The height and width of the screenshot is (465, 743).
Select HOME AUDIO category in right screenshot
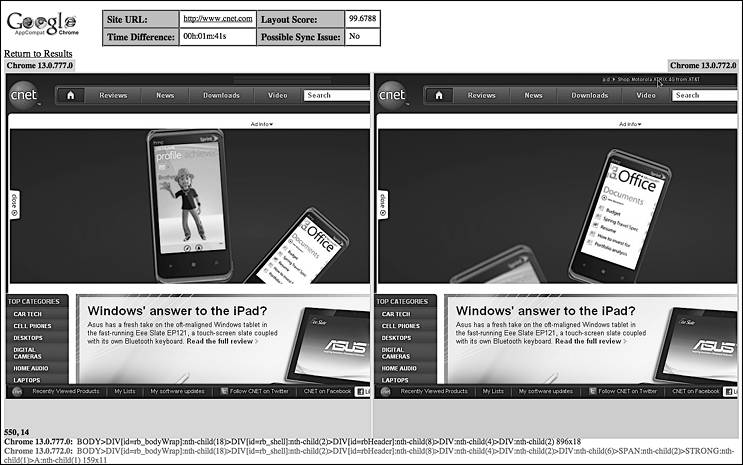tap(399, 368)
